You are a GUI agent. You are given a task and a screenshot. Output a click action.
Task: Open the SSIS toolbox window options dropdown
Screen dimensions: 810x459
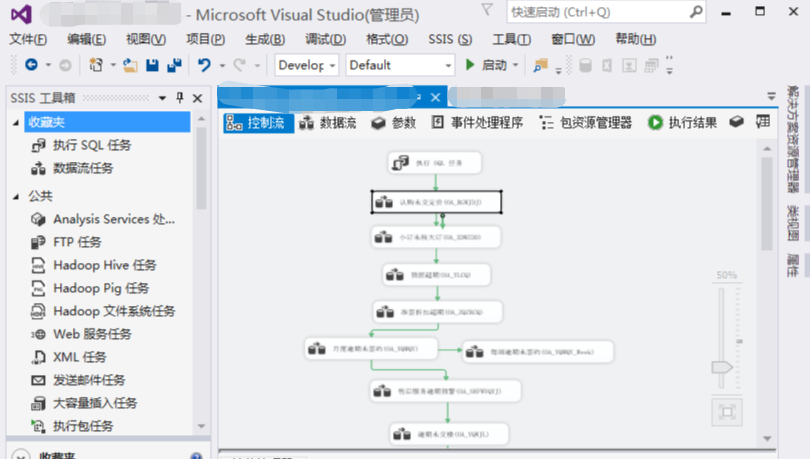[x=162, y=98]
